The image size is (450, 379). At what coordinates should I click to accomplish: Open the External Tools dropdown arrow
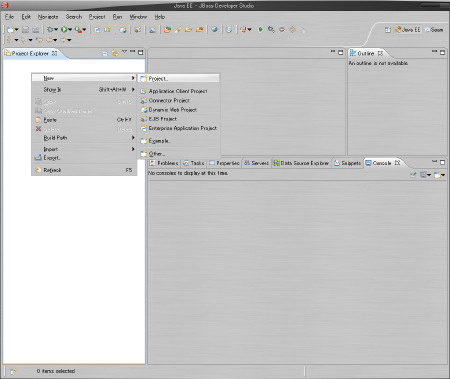pyautogui.click(x=84, y=30)
